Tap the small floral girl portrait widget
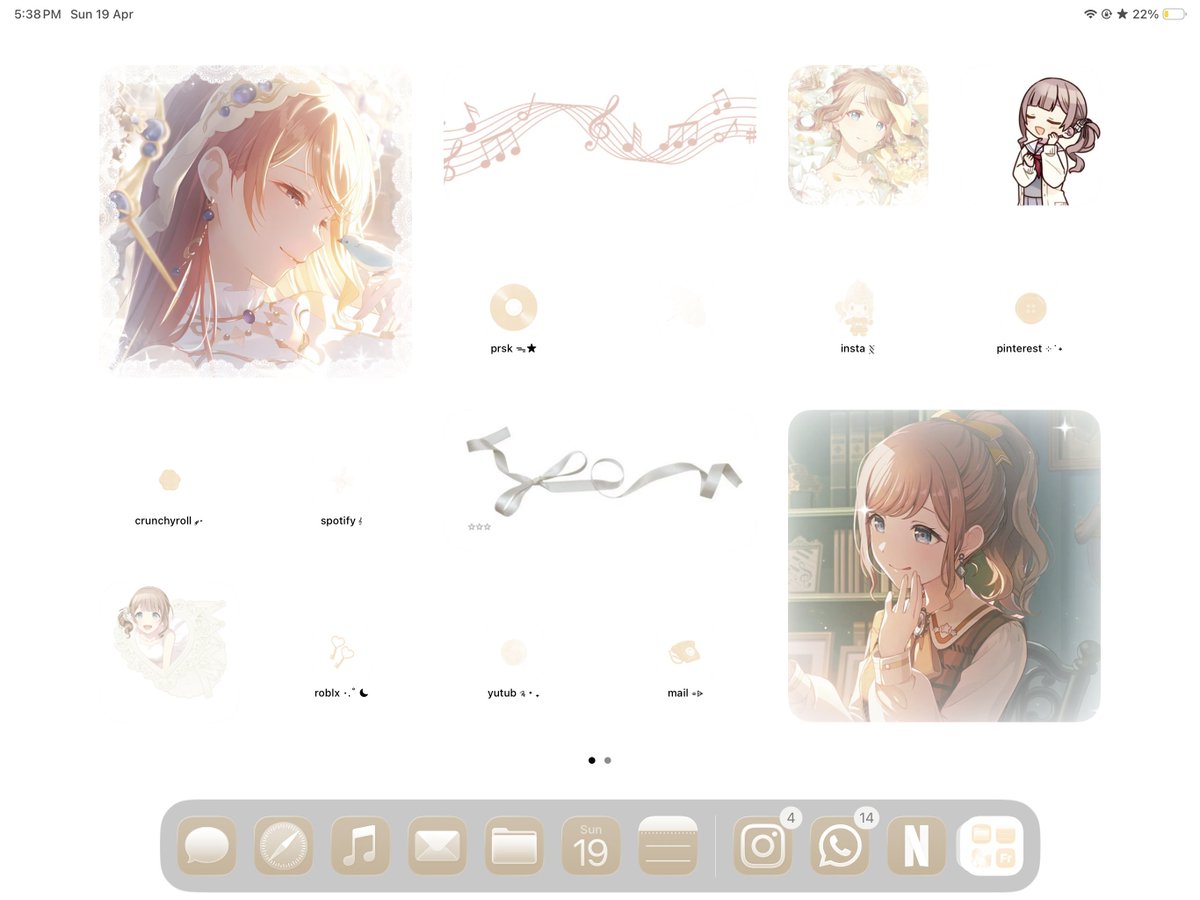This screenshot has height=900, width=1200. click(858, 135)
